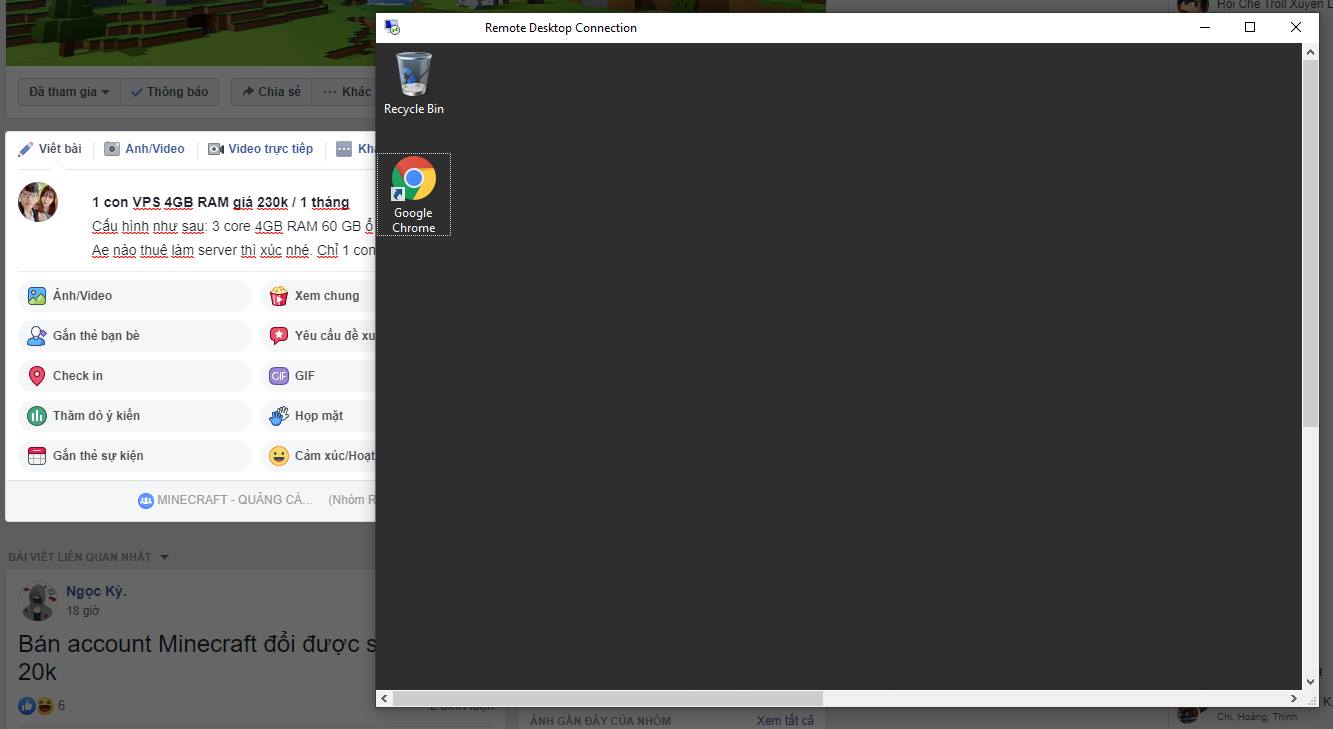
Task: Choose the Check in location option
Action: pyautogui.click(x=135, y=376)
